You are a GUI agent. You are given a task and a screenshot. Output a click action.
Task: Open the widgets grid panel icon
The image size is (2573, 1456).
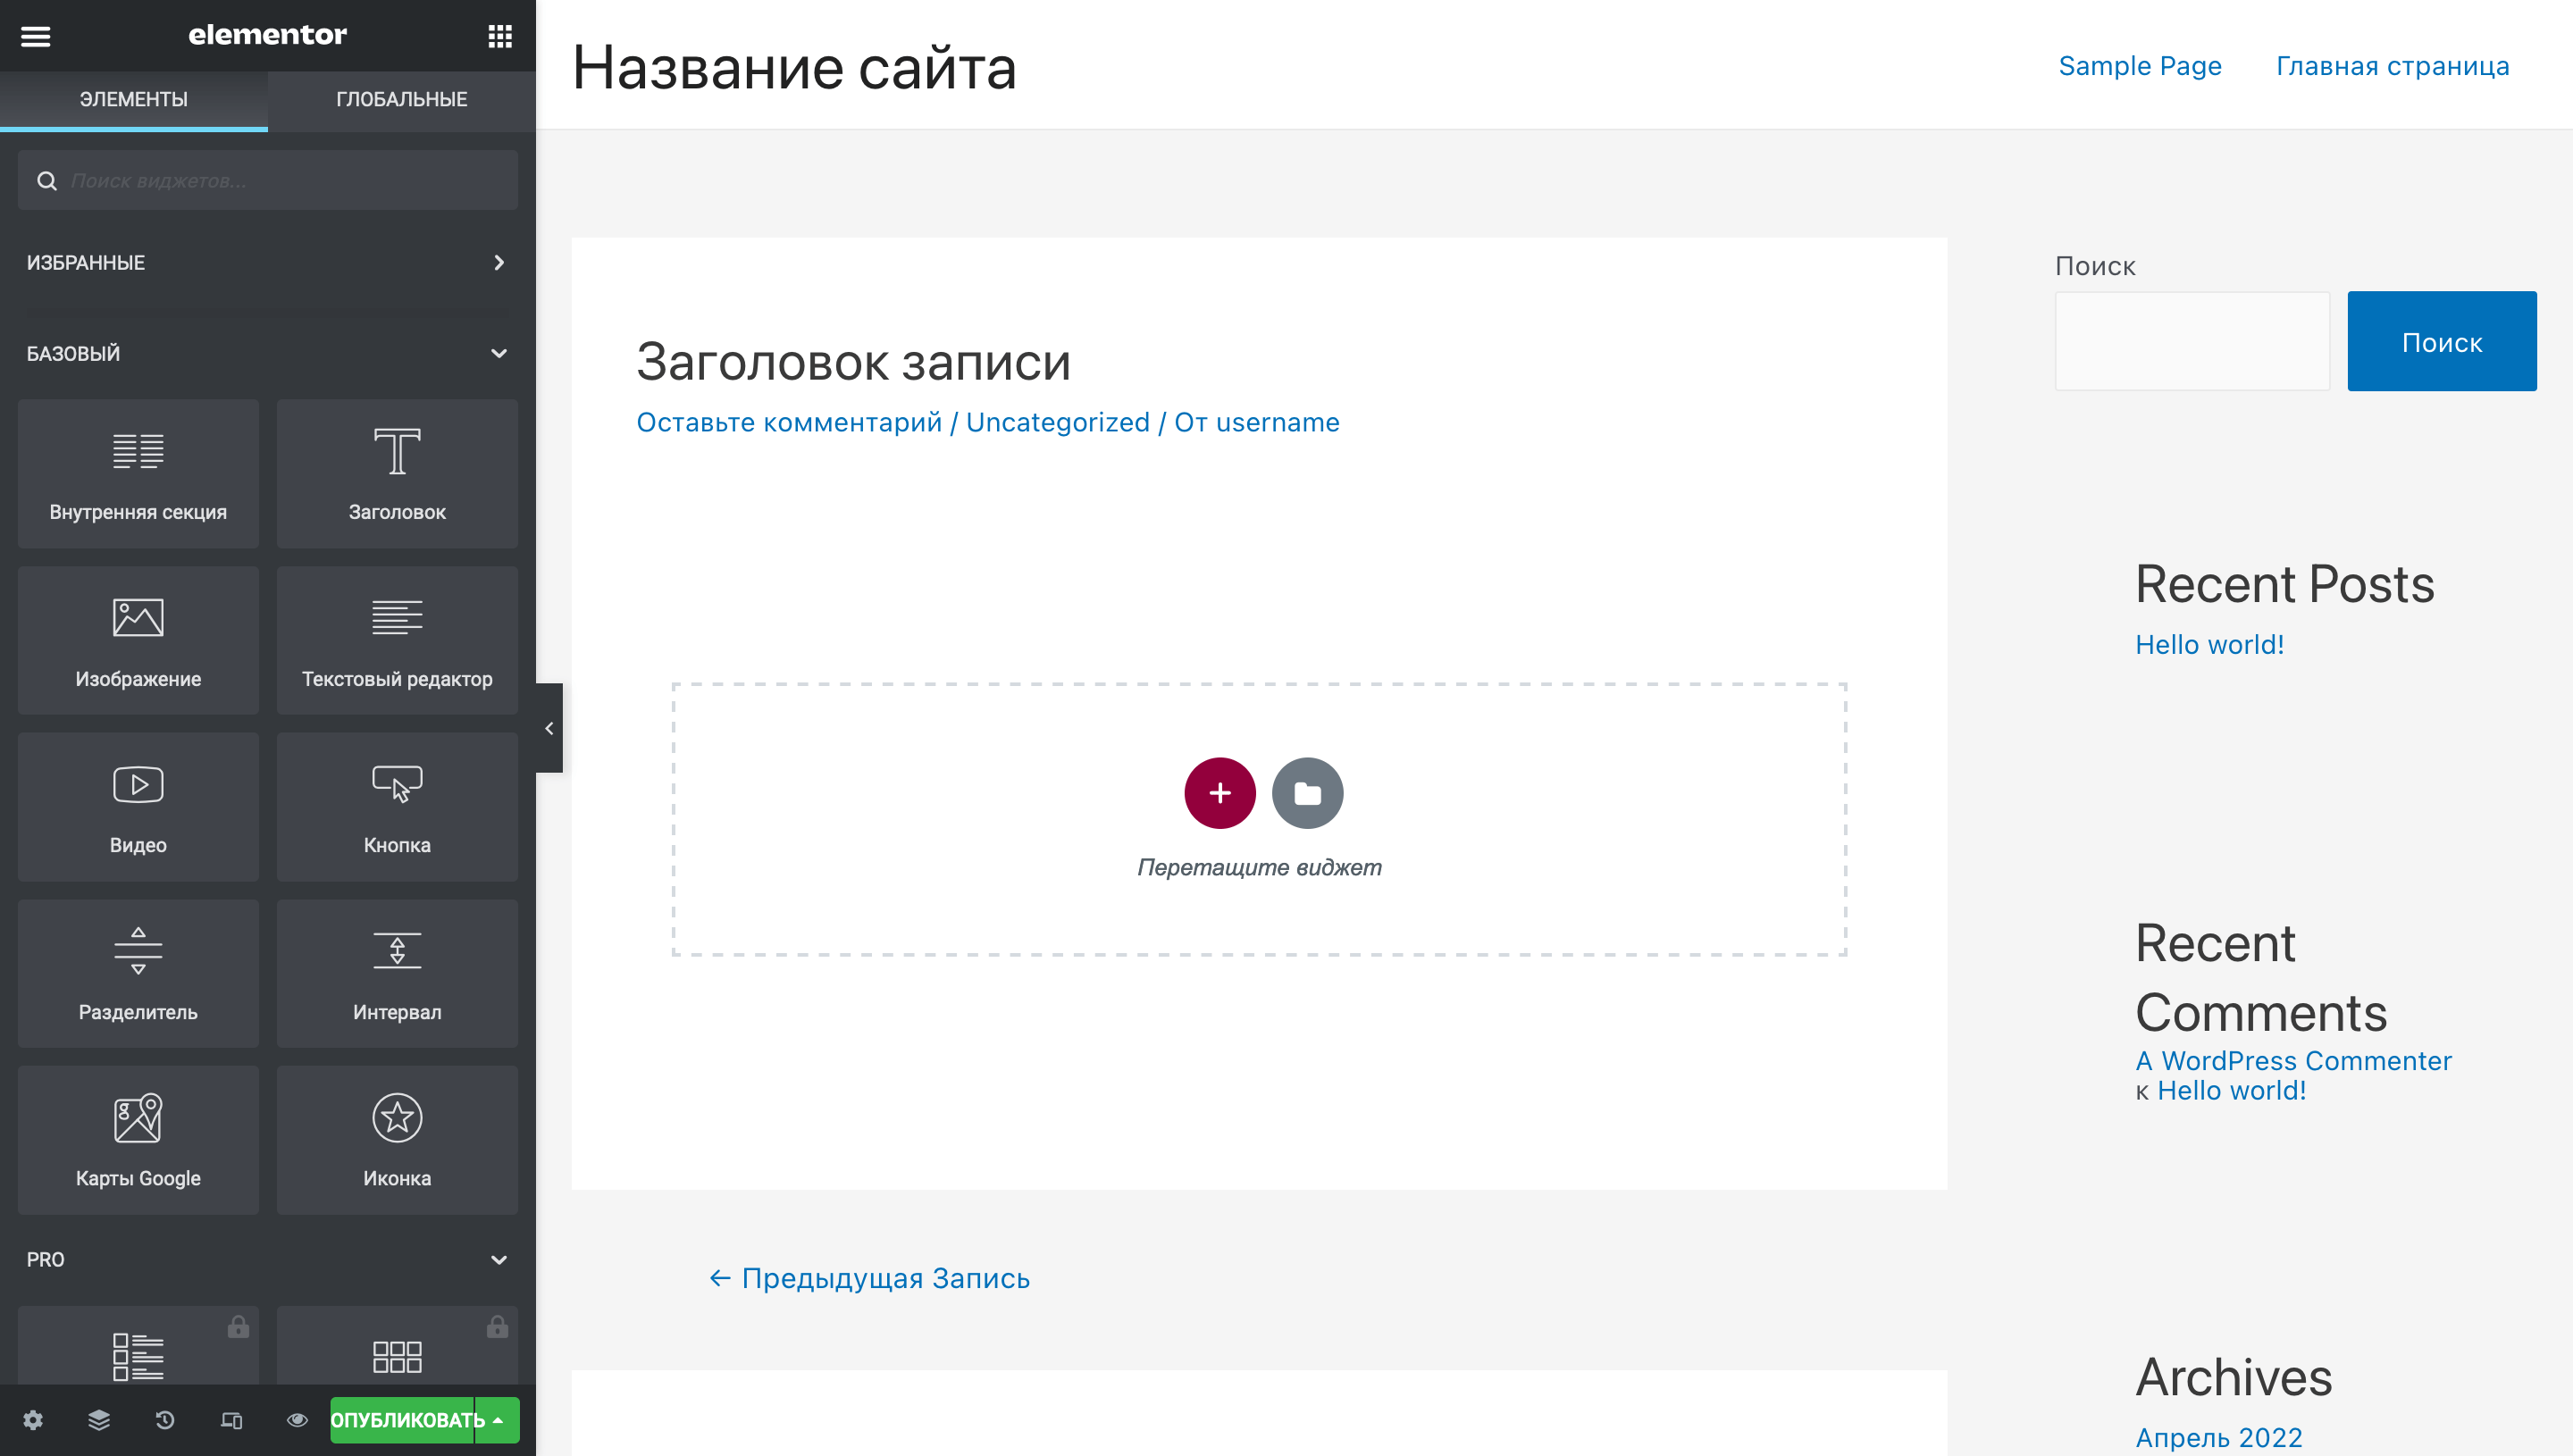click(500, 36)
